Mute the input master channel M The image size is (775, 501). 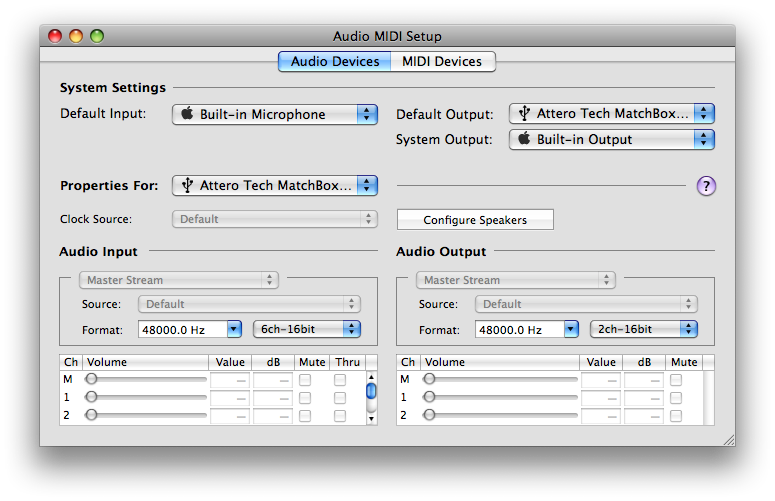click(x=305, y=380)
